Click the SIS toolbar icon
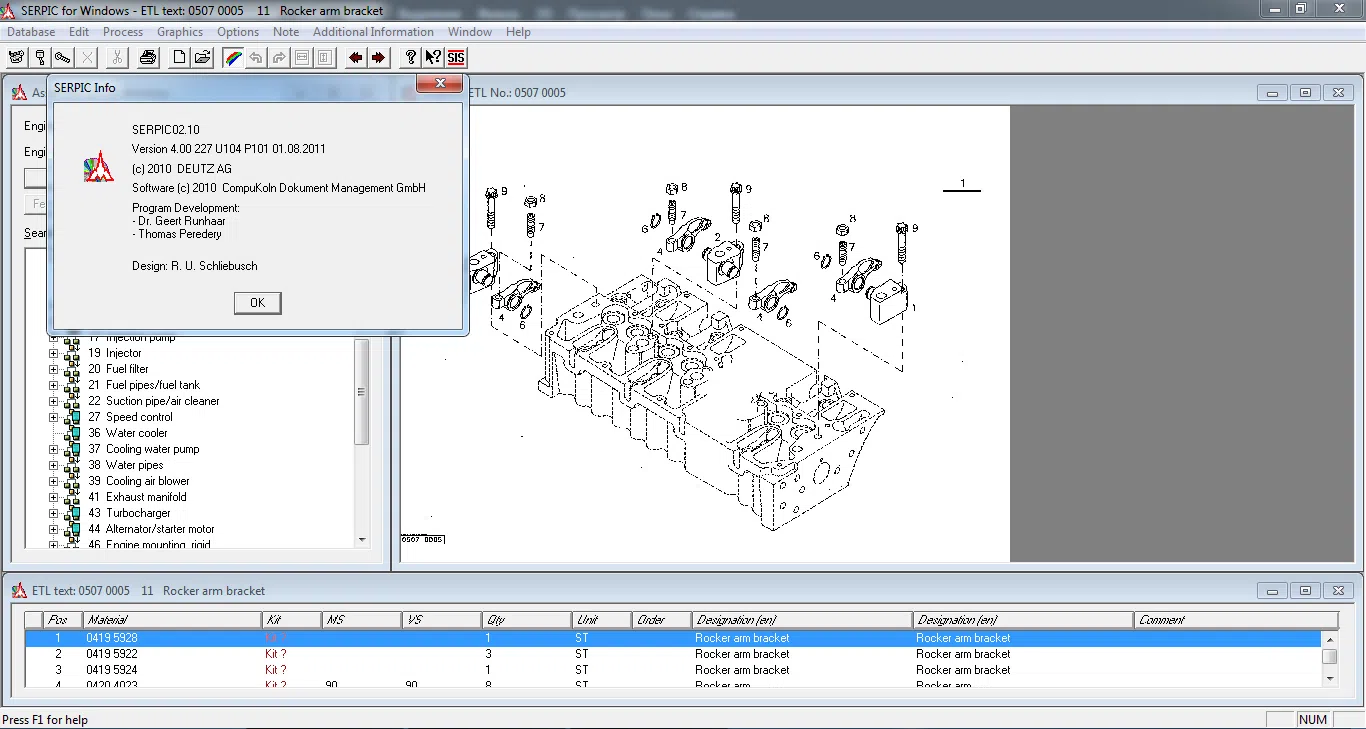 [456, 57]
